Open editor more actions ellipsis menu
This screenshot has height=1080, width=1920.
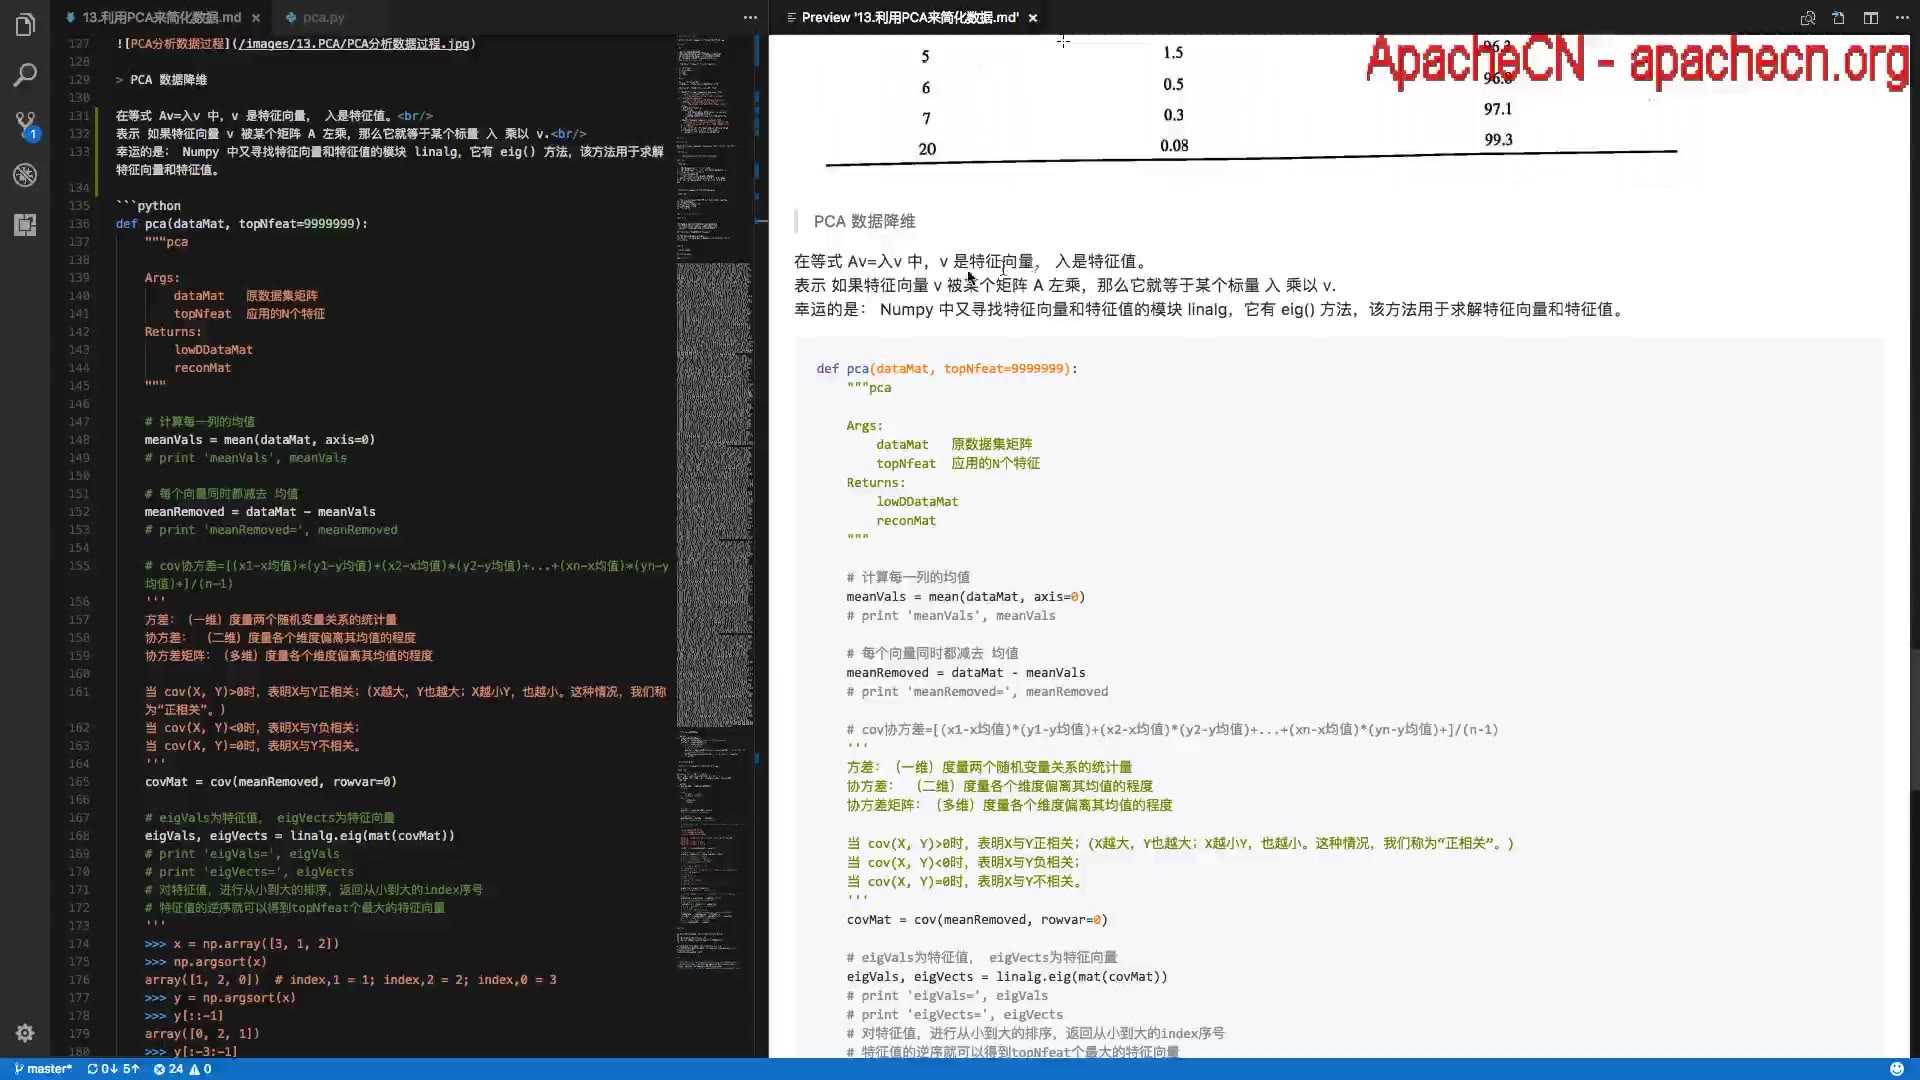coord(750,18)
